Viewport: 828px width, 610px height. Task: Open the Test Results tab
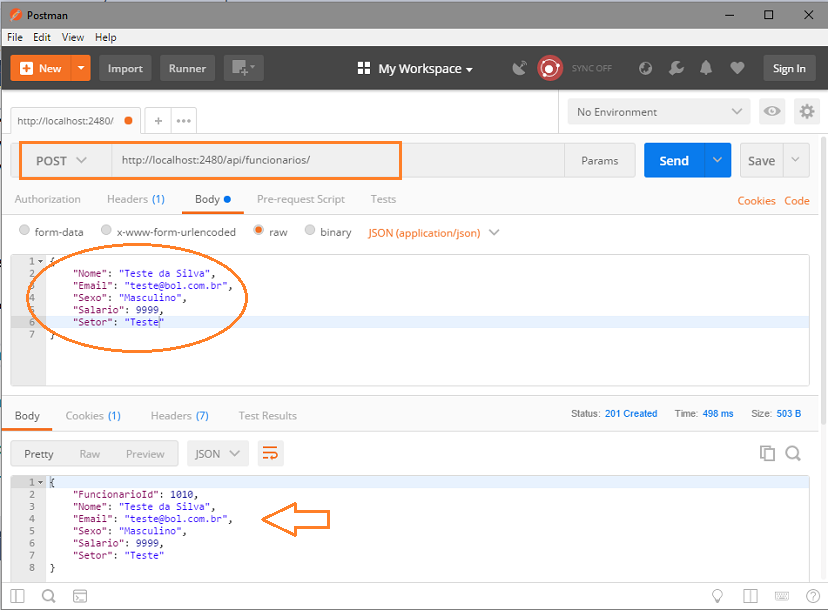(x=267, y=416)
